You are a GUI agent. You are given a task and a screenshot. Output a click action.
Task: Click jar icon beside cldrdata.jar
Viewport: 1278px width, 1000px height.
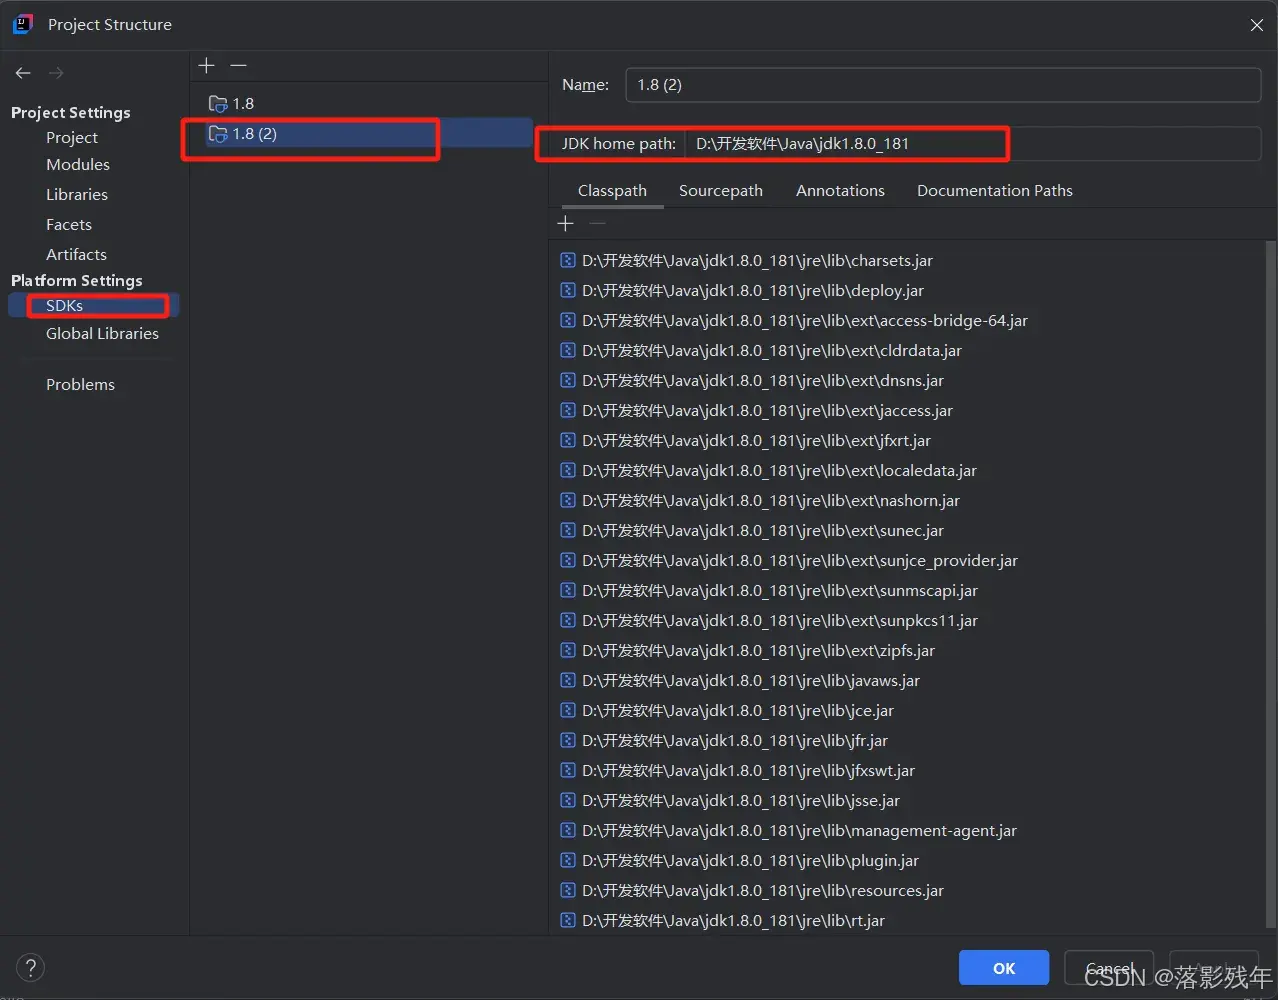[567, 351]
